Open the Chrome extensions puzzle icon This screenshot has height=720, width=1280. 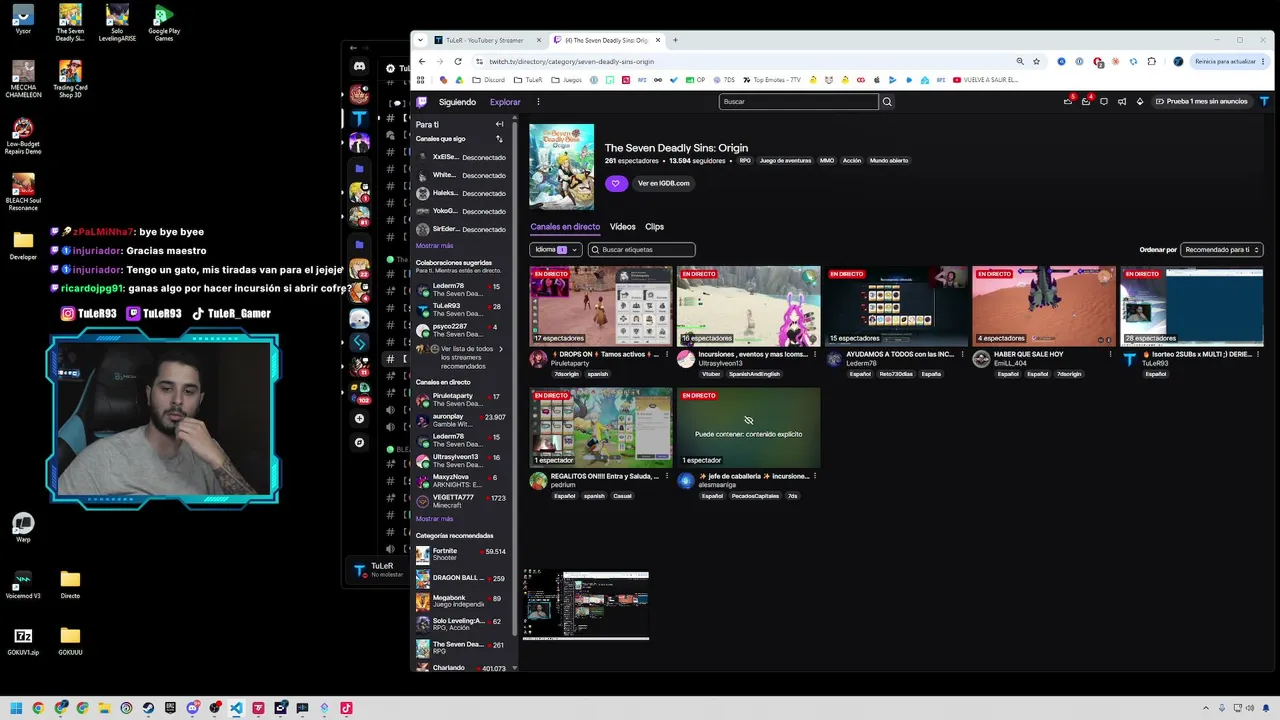coord(1152,61)
